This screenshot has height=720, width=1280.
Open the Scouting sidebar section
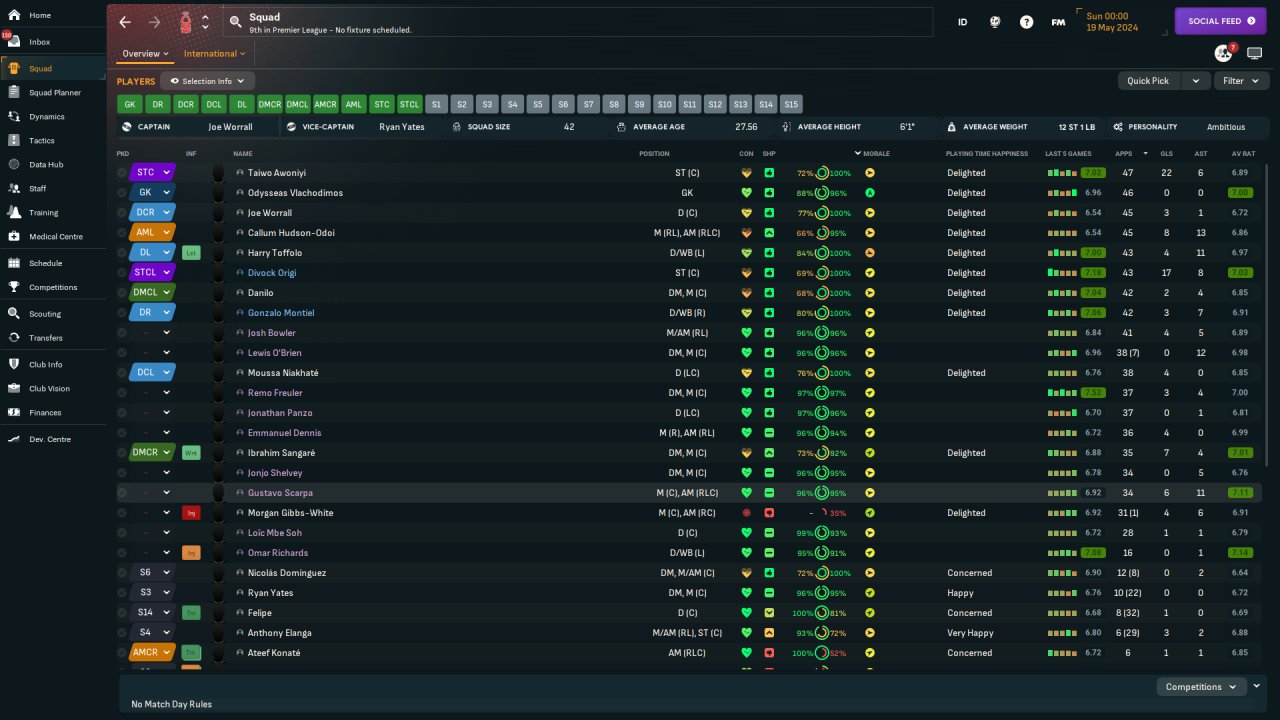[45, 314]
